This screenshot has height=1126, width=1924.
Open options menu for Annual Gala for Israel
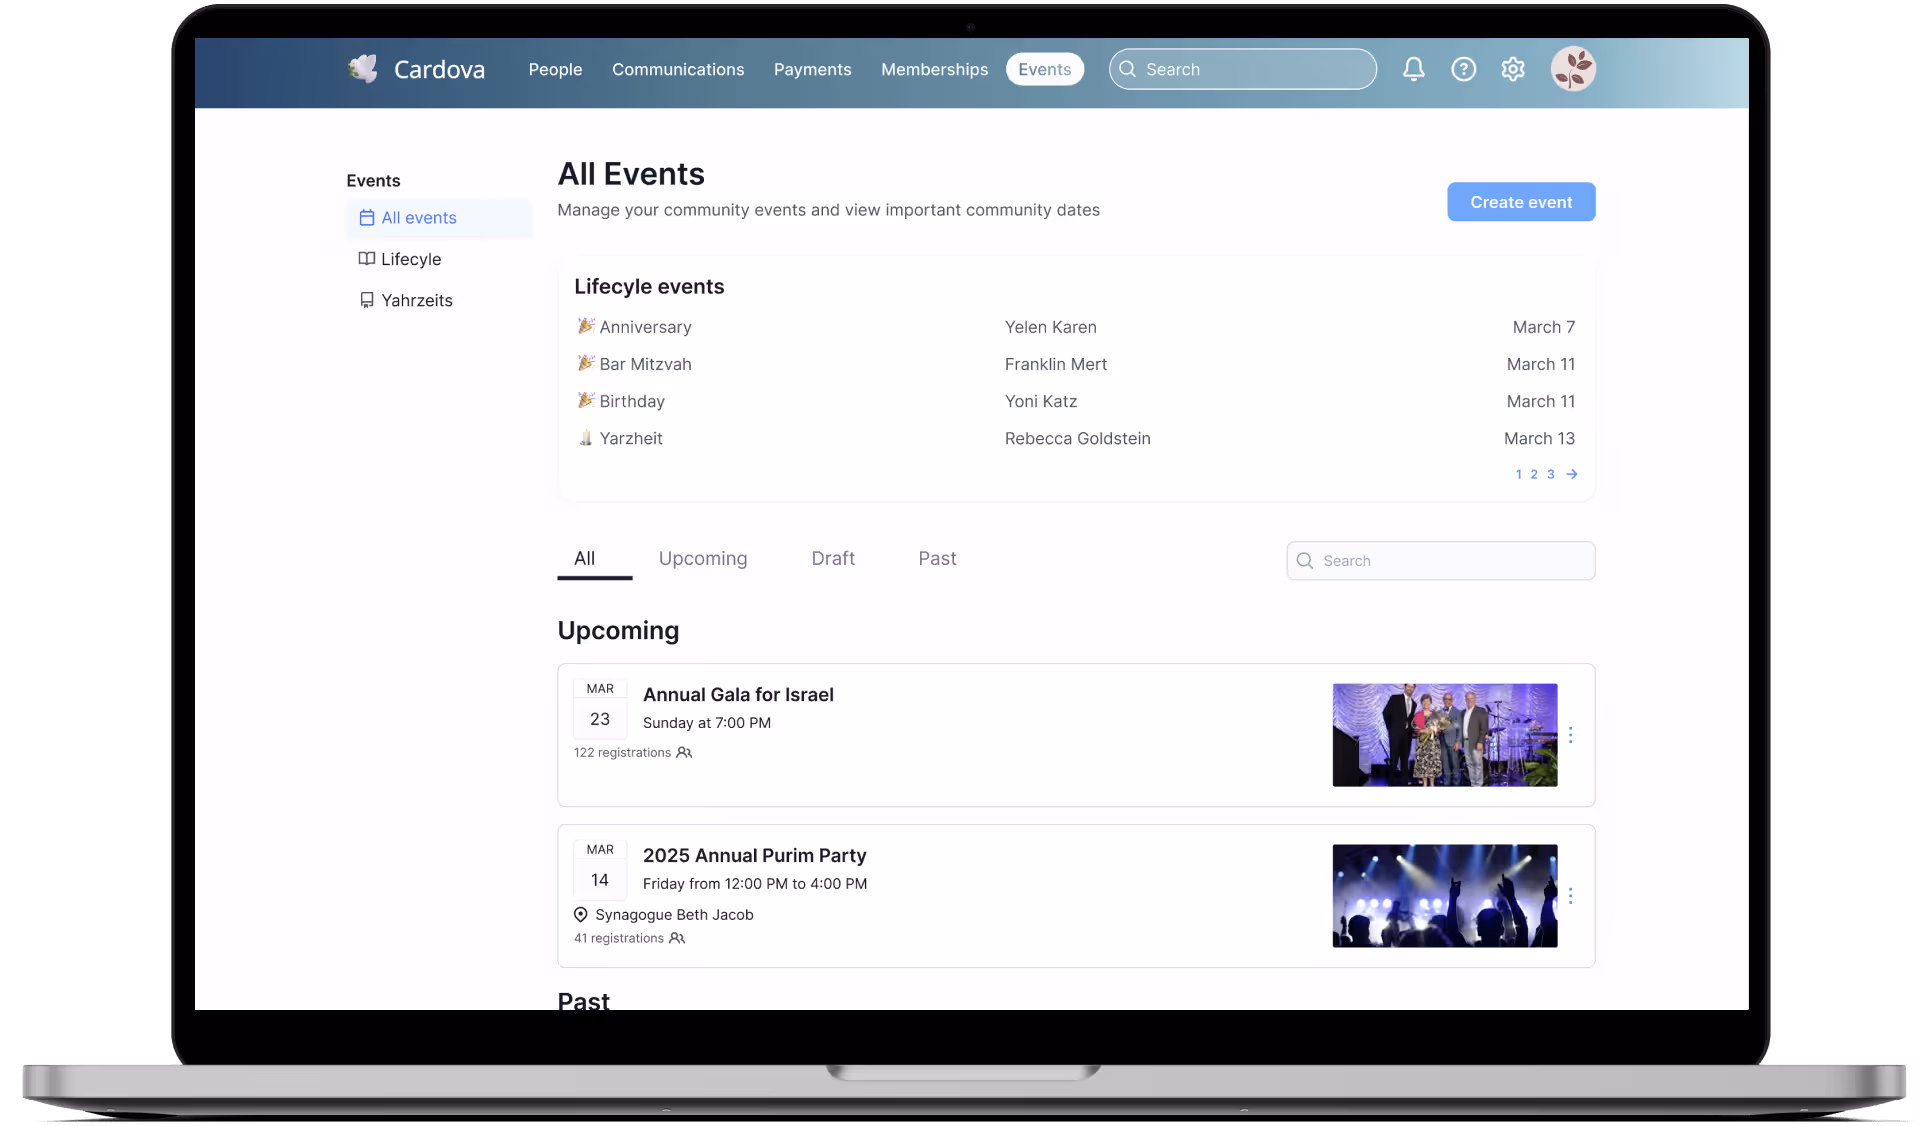1570,735
